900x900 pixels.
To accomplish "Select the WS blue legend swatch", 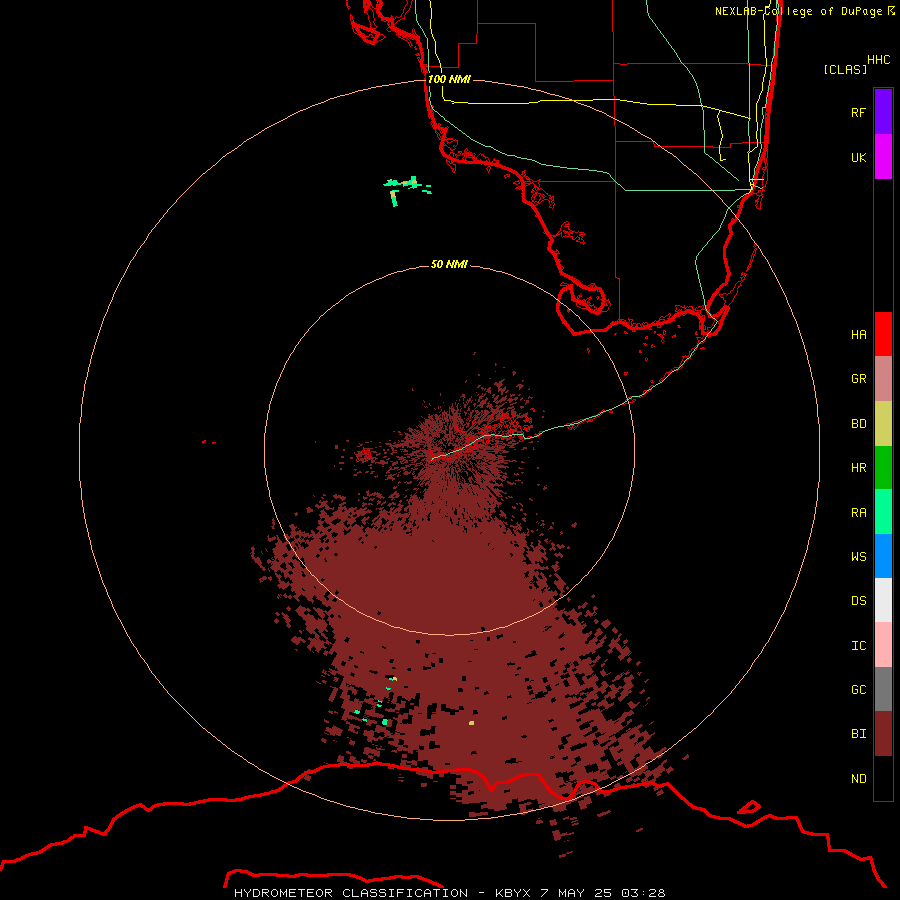I will (x=883, y=556).
